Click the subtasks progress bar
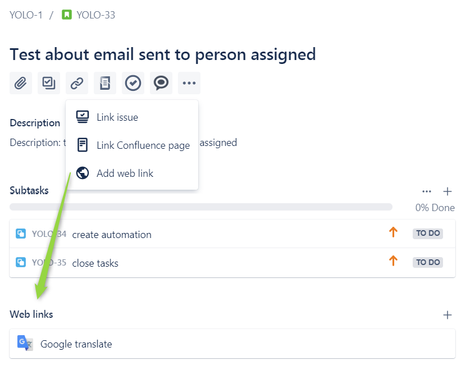 click(201, 207)
